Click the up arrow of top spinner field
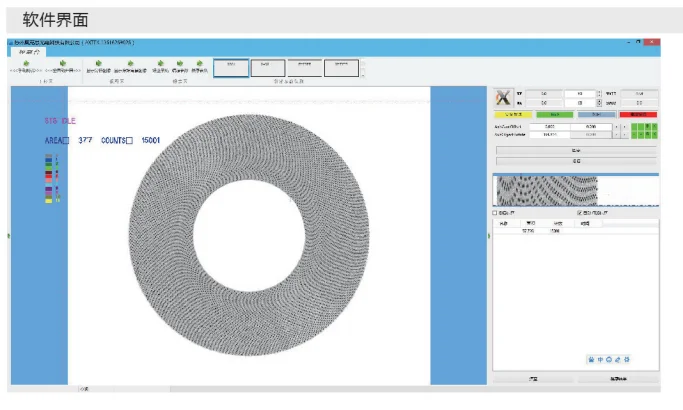This screenshot has width=683, height=410. 598,91
